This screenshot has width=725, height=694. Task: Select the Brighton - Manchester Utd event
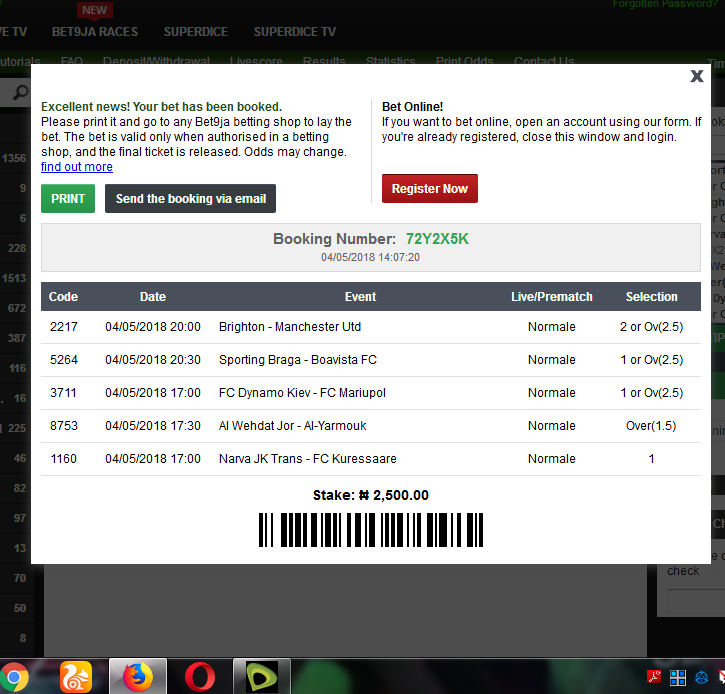(290, 326)
